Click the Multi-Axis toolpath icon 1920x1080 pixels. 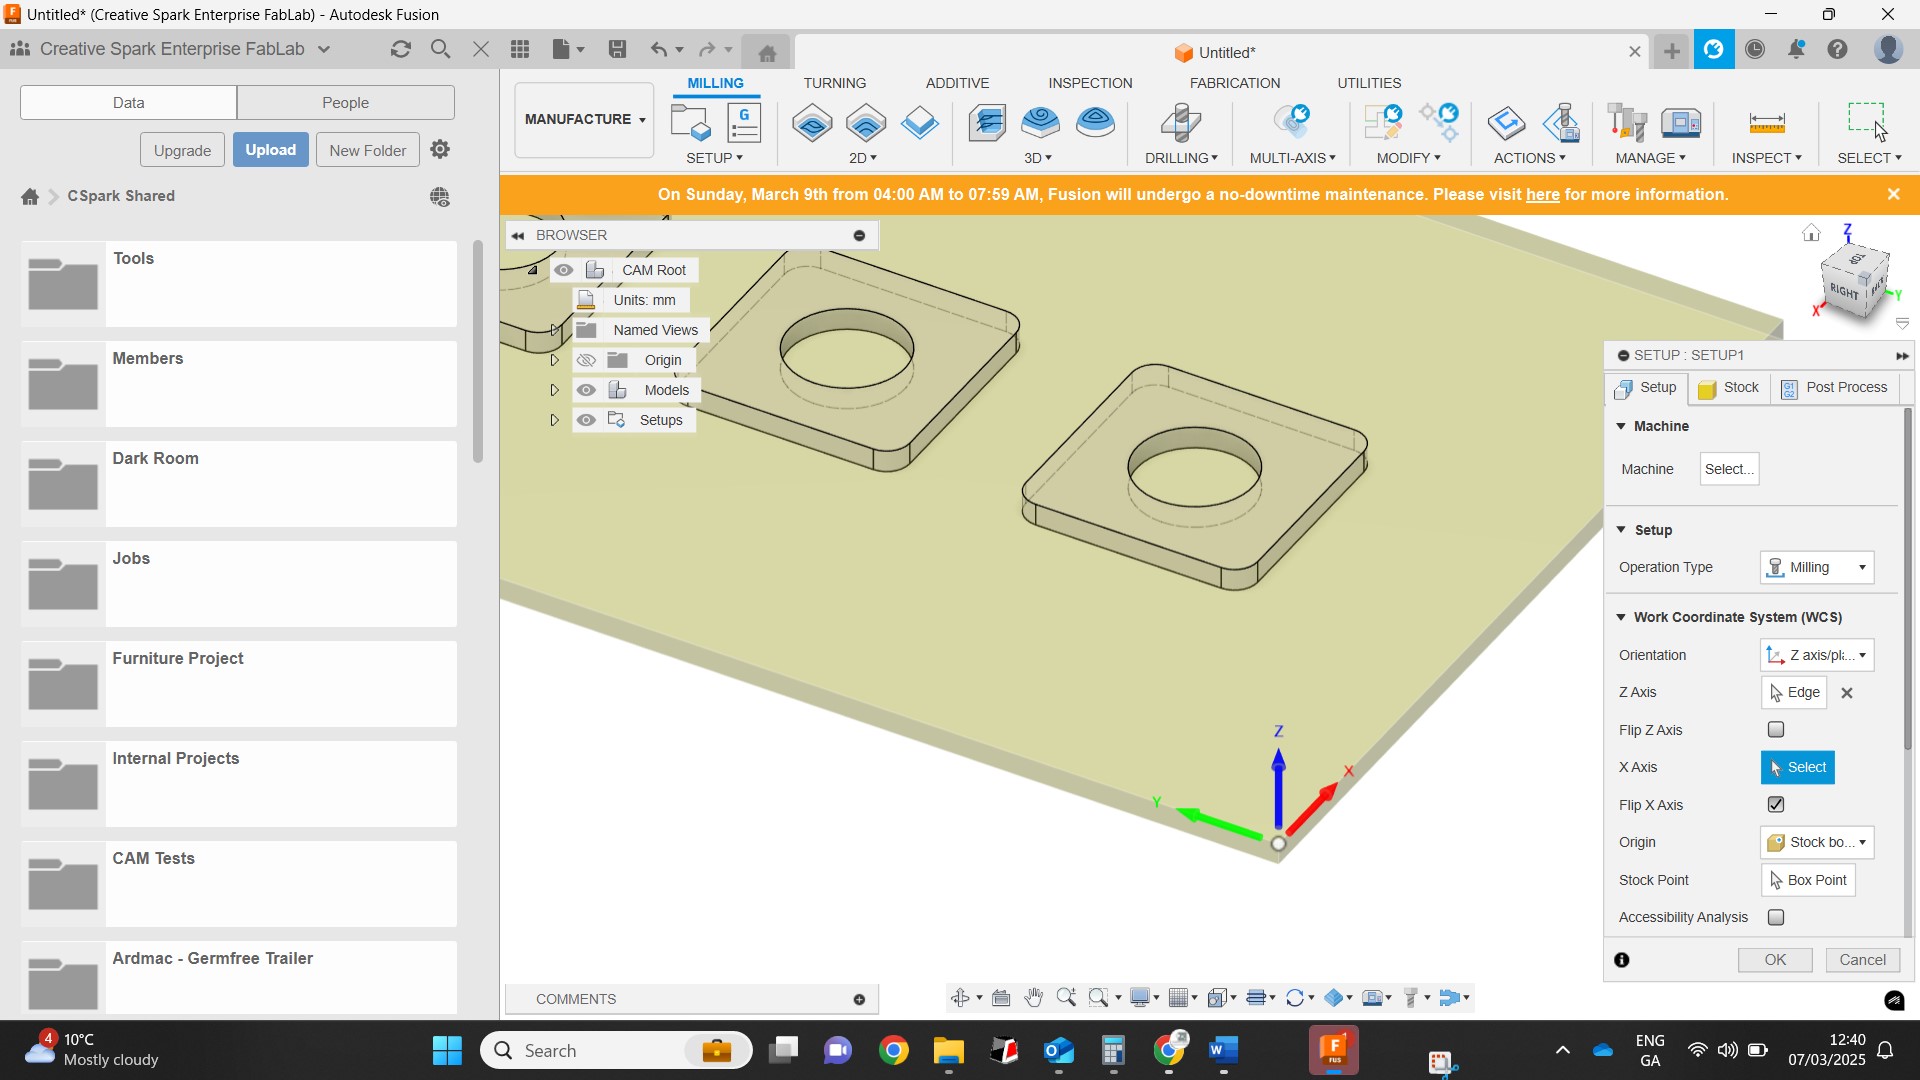[x=1292, y=123]
